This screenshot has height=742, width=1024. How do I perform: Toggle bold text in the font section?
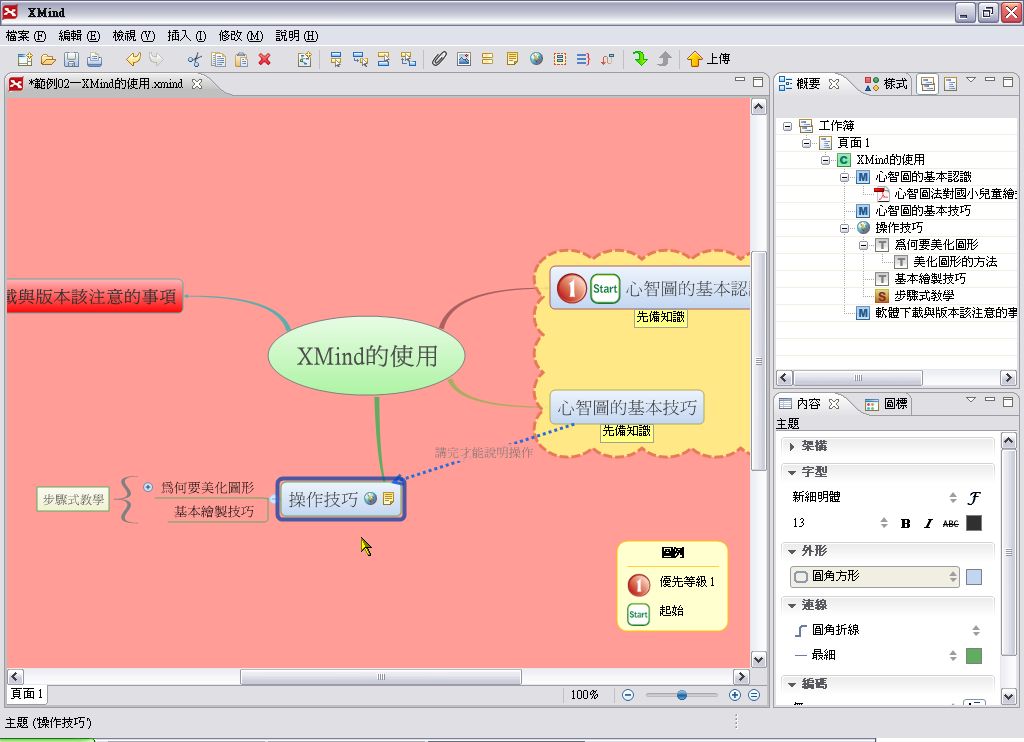905,523
